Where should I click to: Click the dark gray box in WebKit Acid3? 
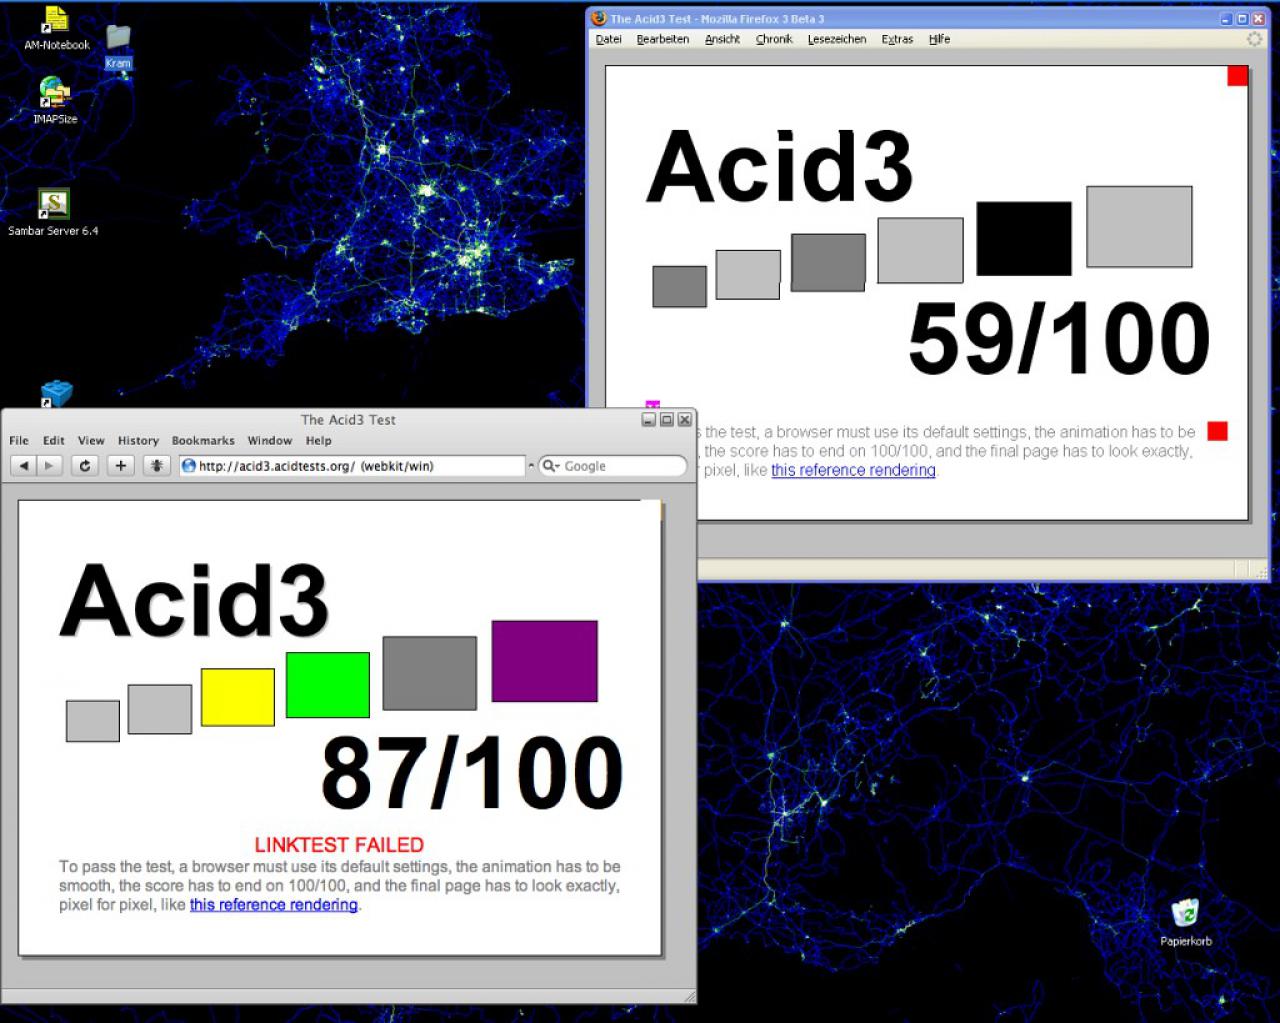(430, 673)
